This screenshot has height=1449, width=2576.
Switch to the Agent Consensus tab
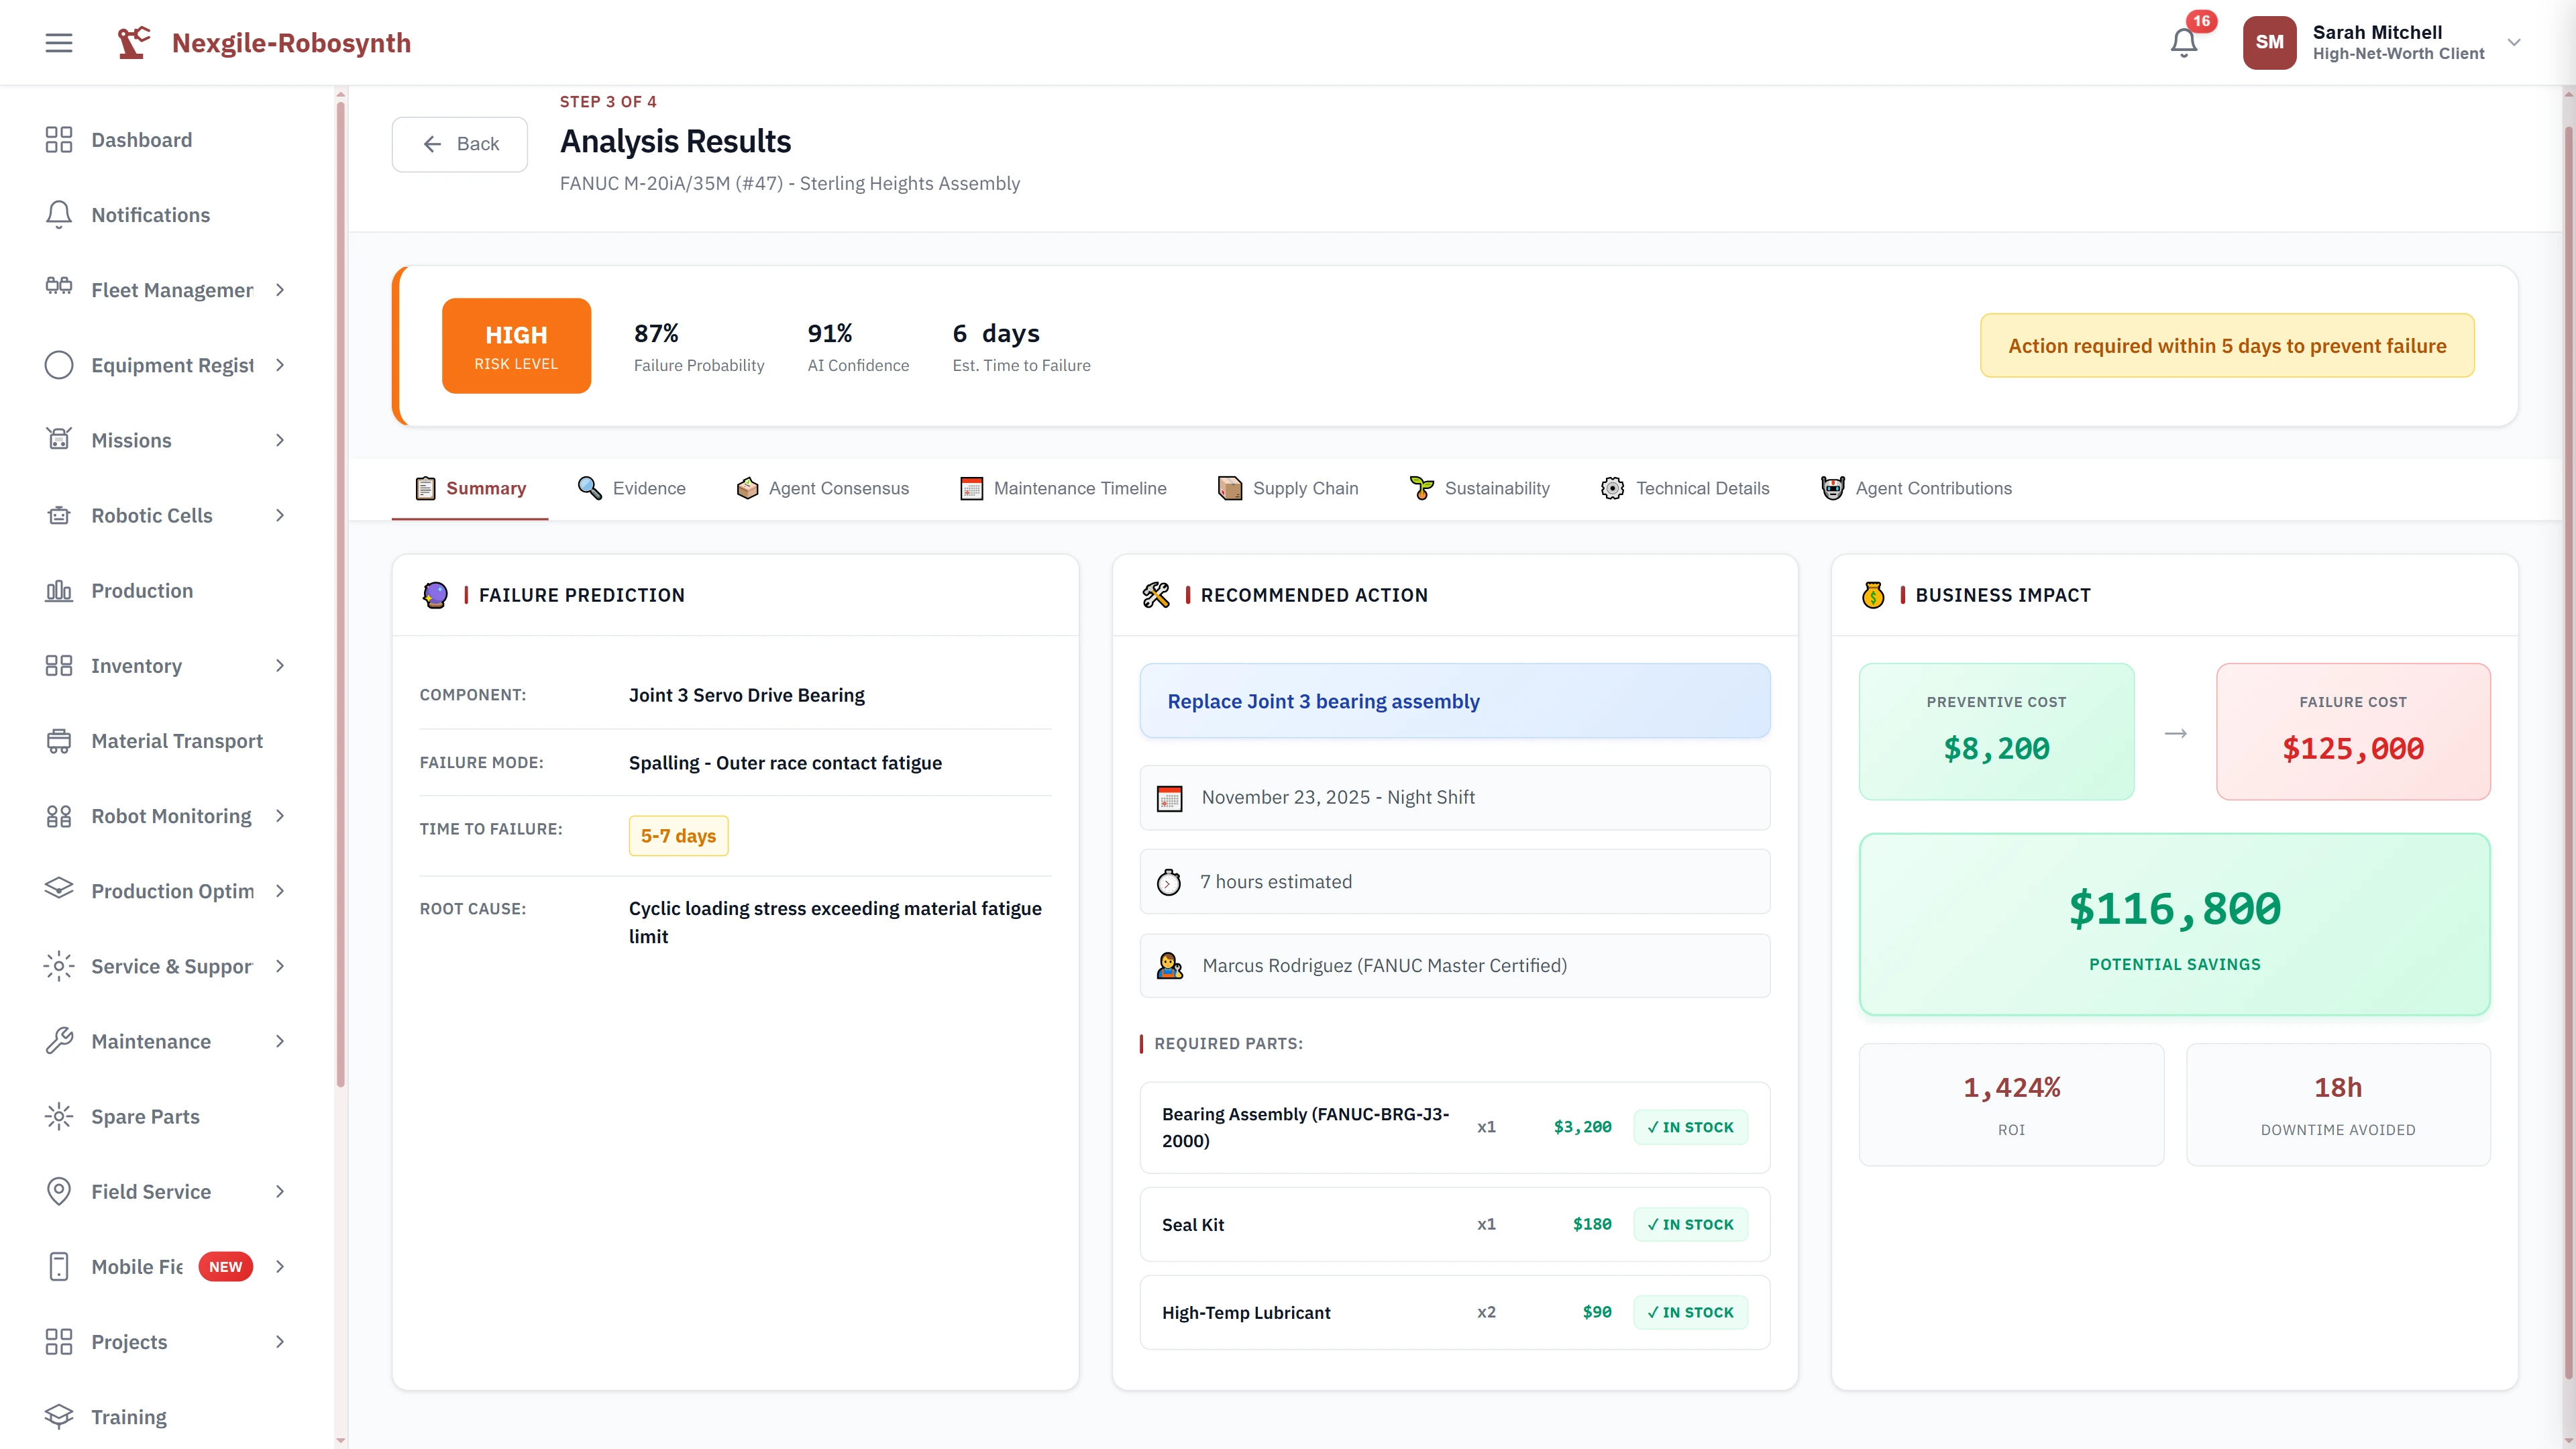click(x=821, y=488)
